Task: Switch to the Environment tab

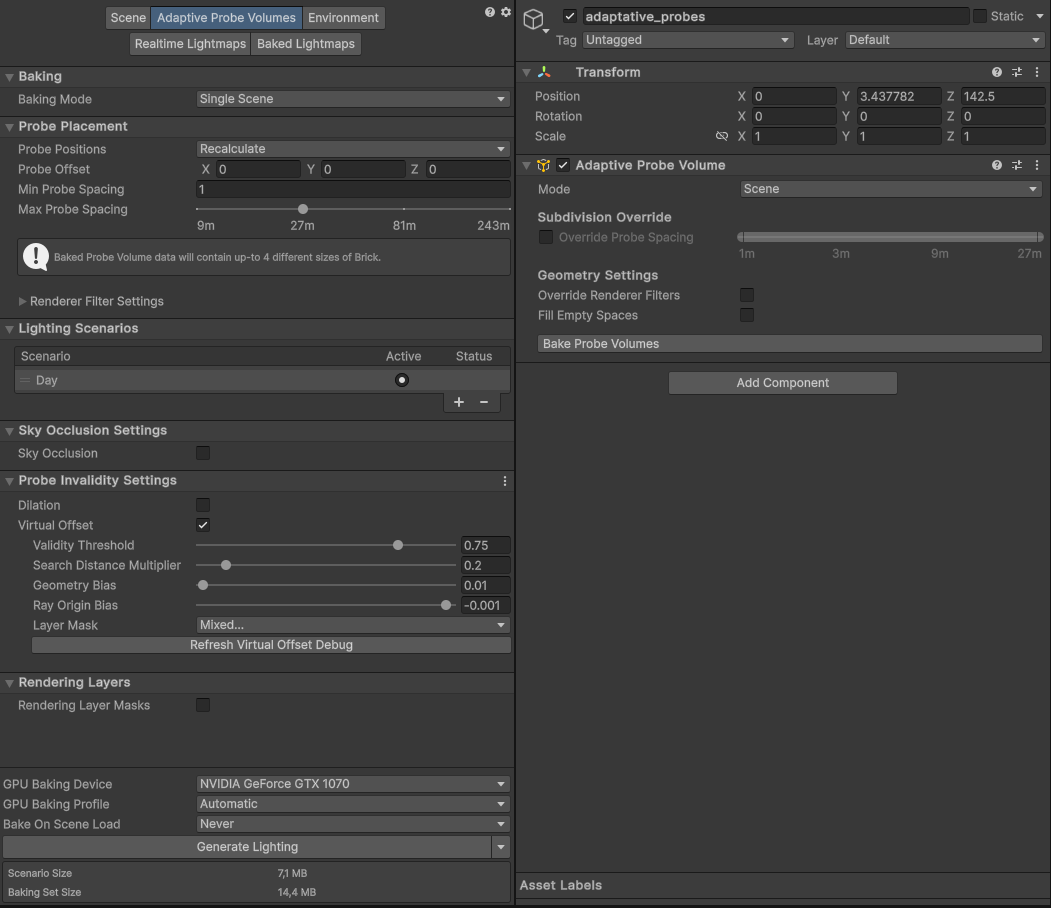Action: click(344, 17)
